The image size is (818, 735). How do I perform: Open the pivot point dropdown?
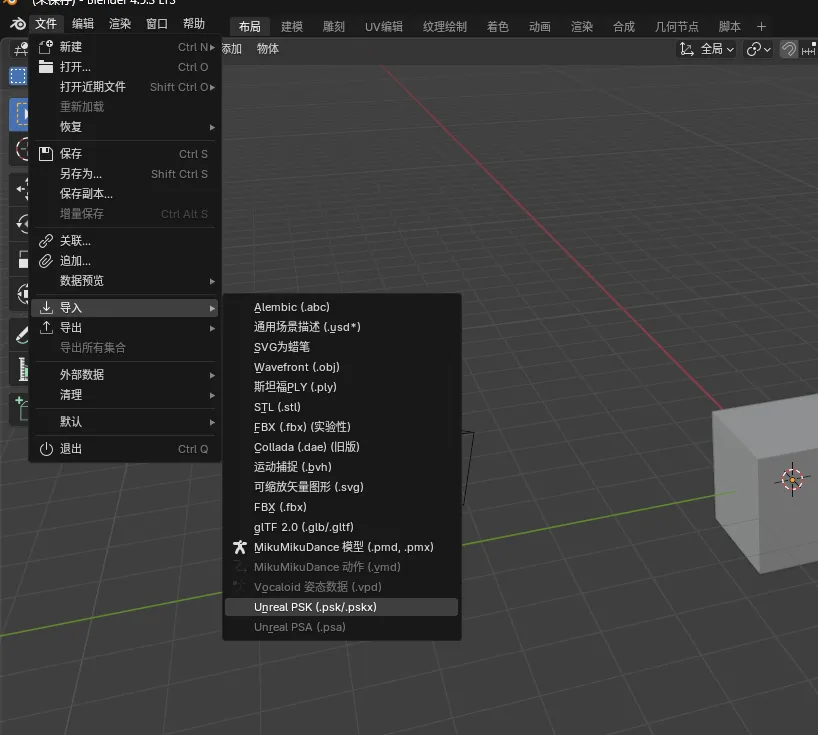pos(759,49)
